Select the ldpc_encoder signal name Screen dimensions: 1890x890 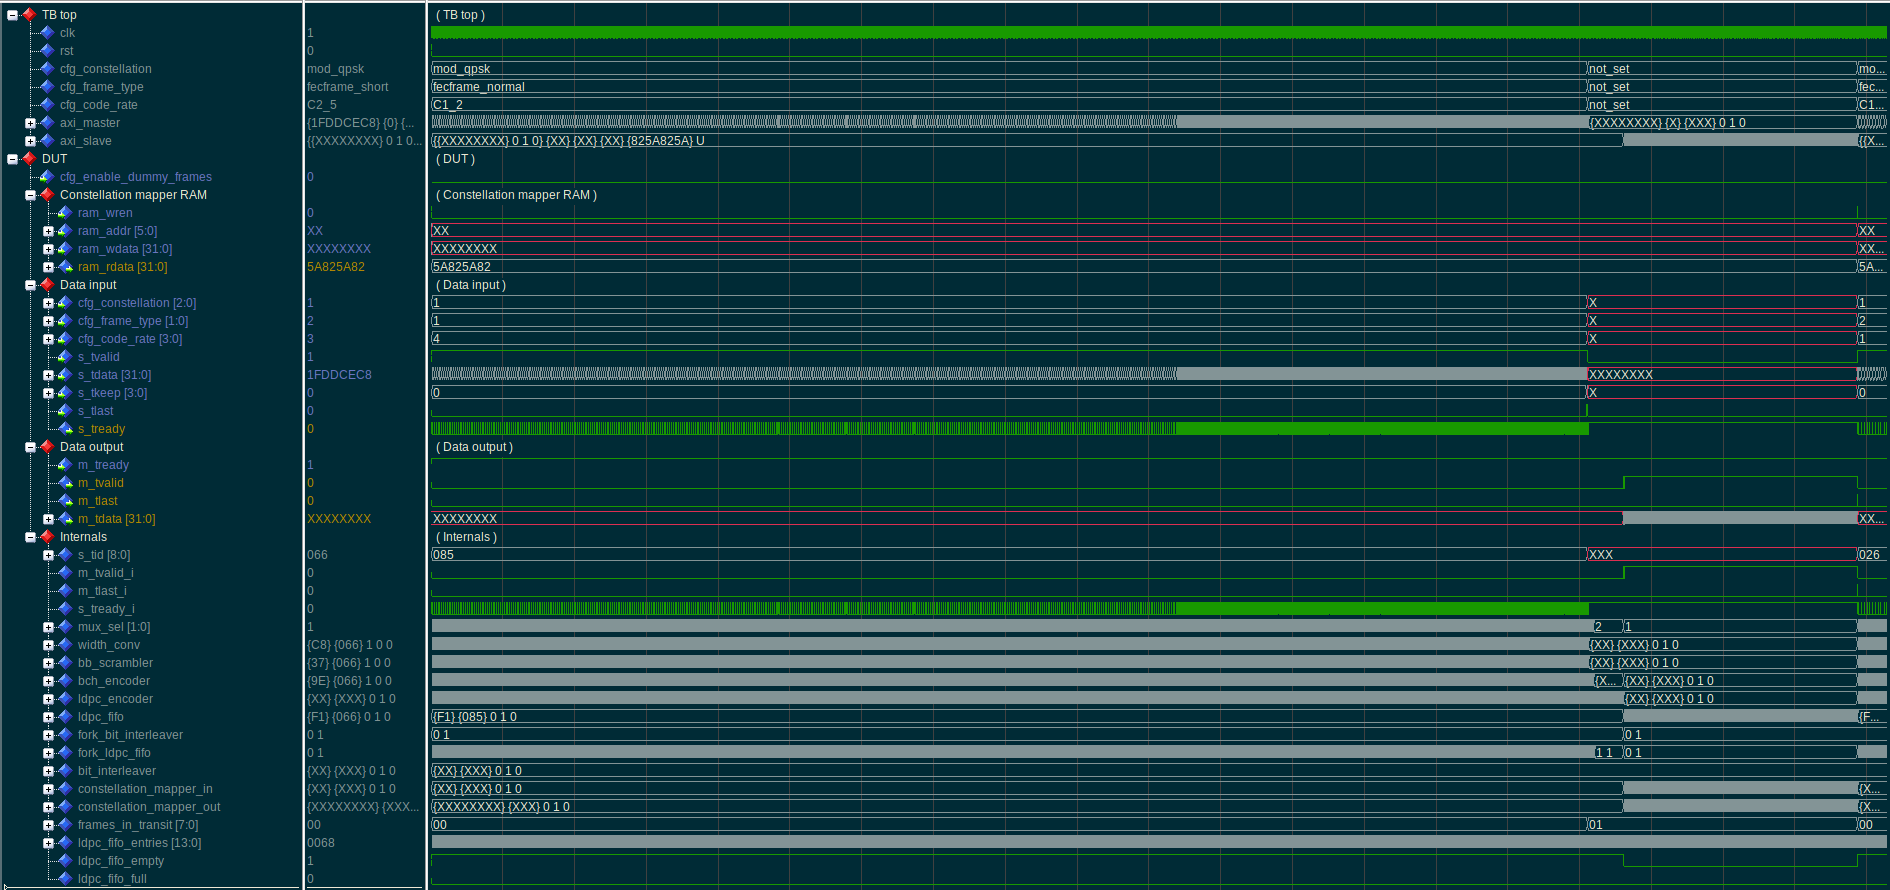[x=115, y=699]
